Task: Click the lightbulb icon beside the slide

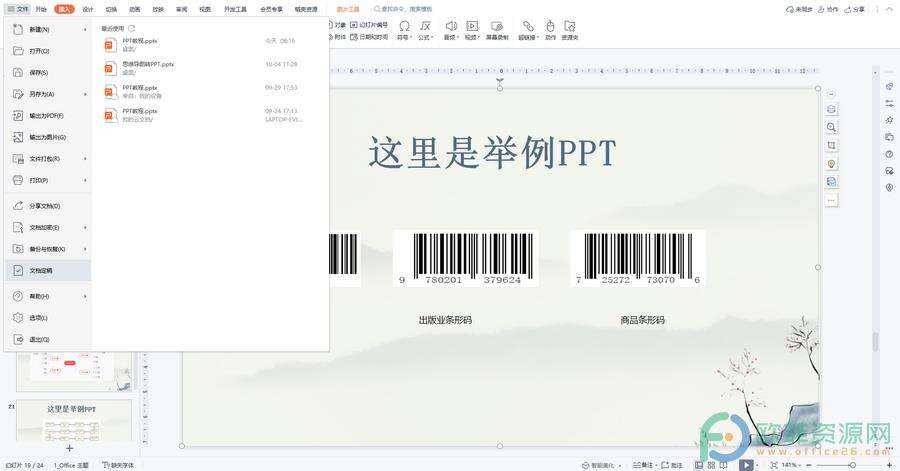Action: coord(831,164)
